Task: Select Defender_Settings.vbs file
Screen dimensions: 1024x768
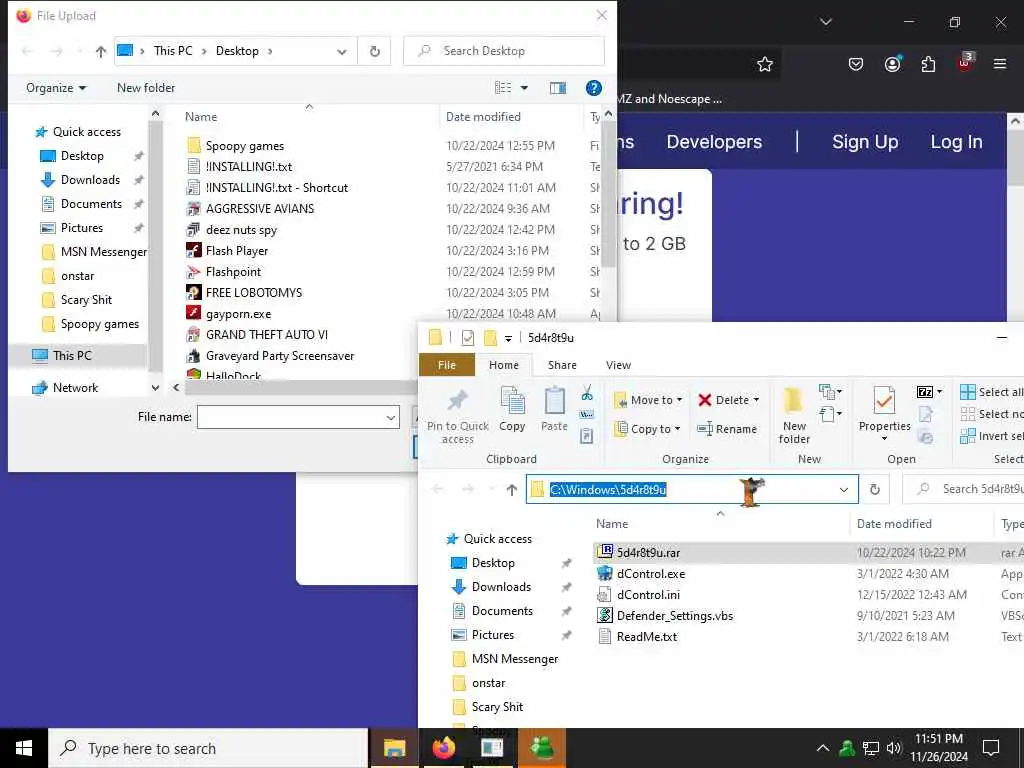Action: [x=675, y=616]
